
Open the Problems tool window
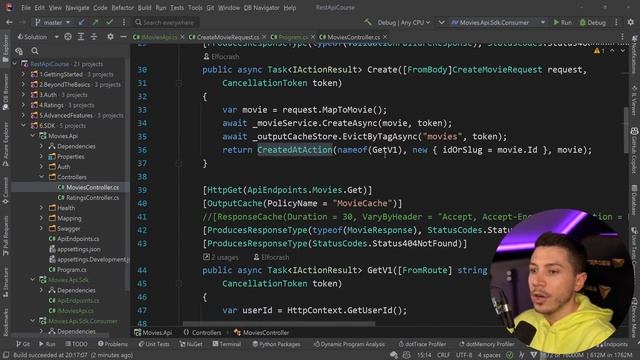pyautogui.click(x=113, y=344)
